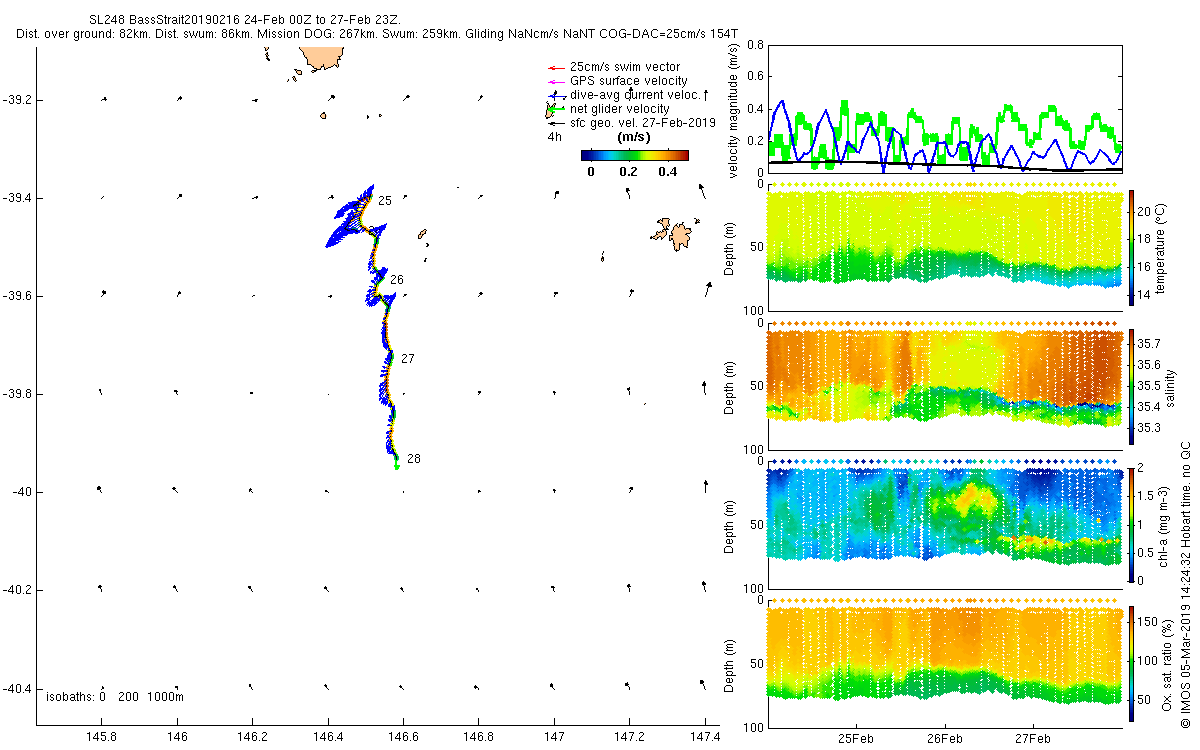Click the 'sfc geo. vel. 27-Feb-2019' legend text
The width and height of the screenshot is (1200, 750).
pyautogui.click(x=643, y=123)
